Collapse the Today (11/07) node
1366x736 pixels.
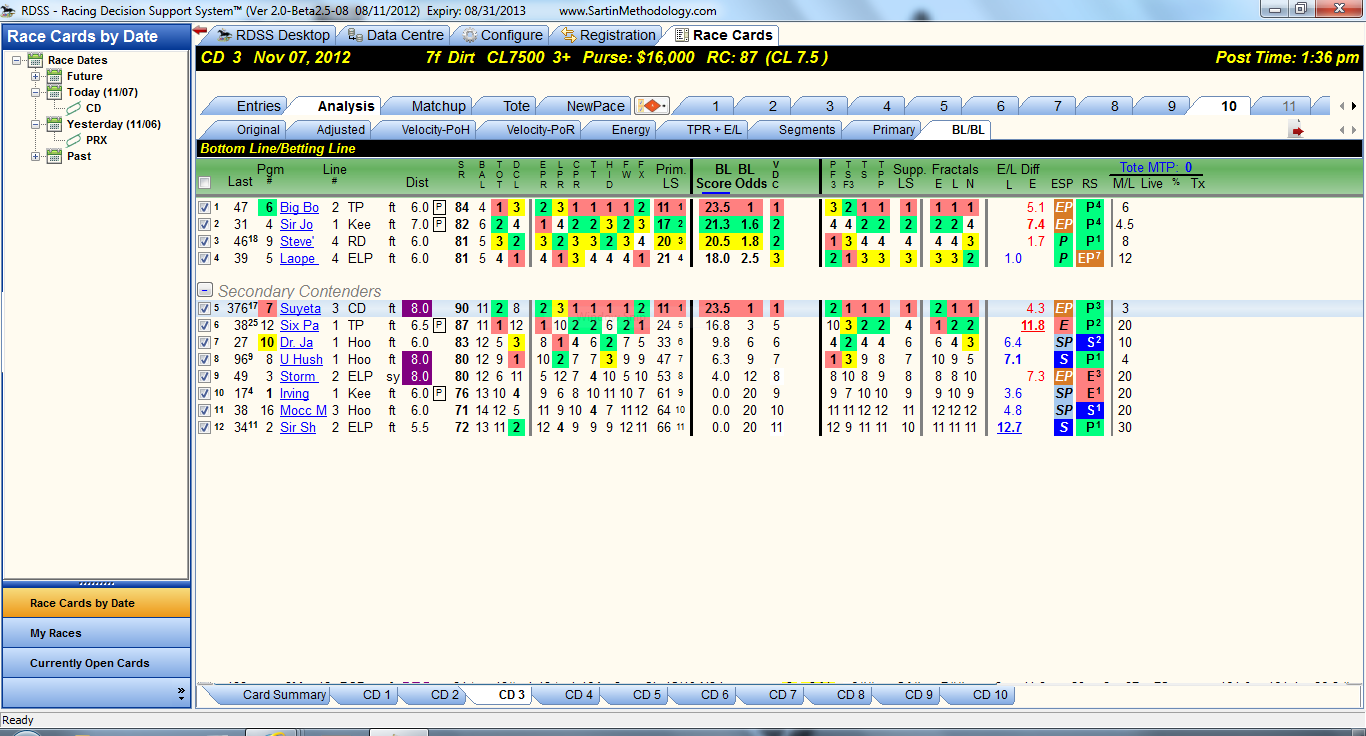pyautogui.click(x=35, y=92)
